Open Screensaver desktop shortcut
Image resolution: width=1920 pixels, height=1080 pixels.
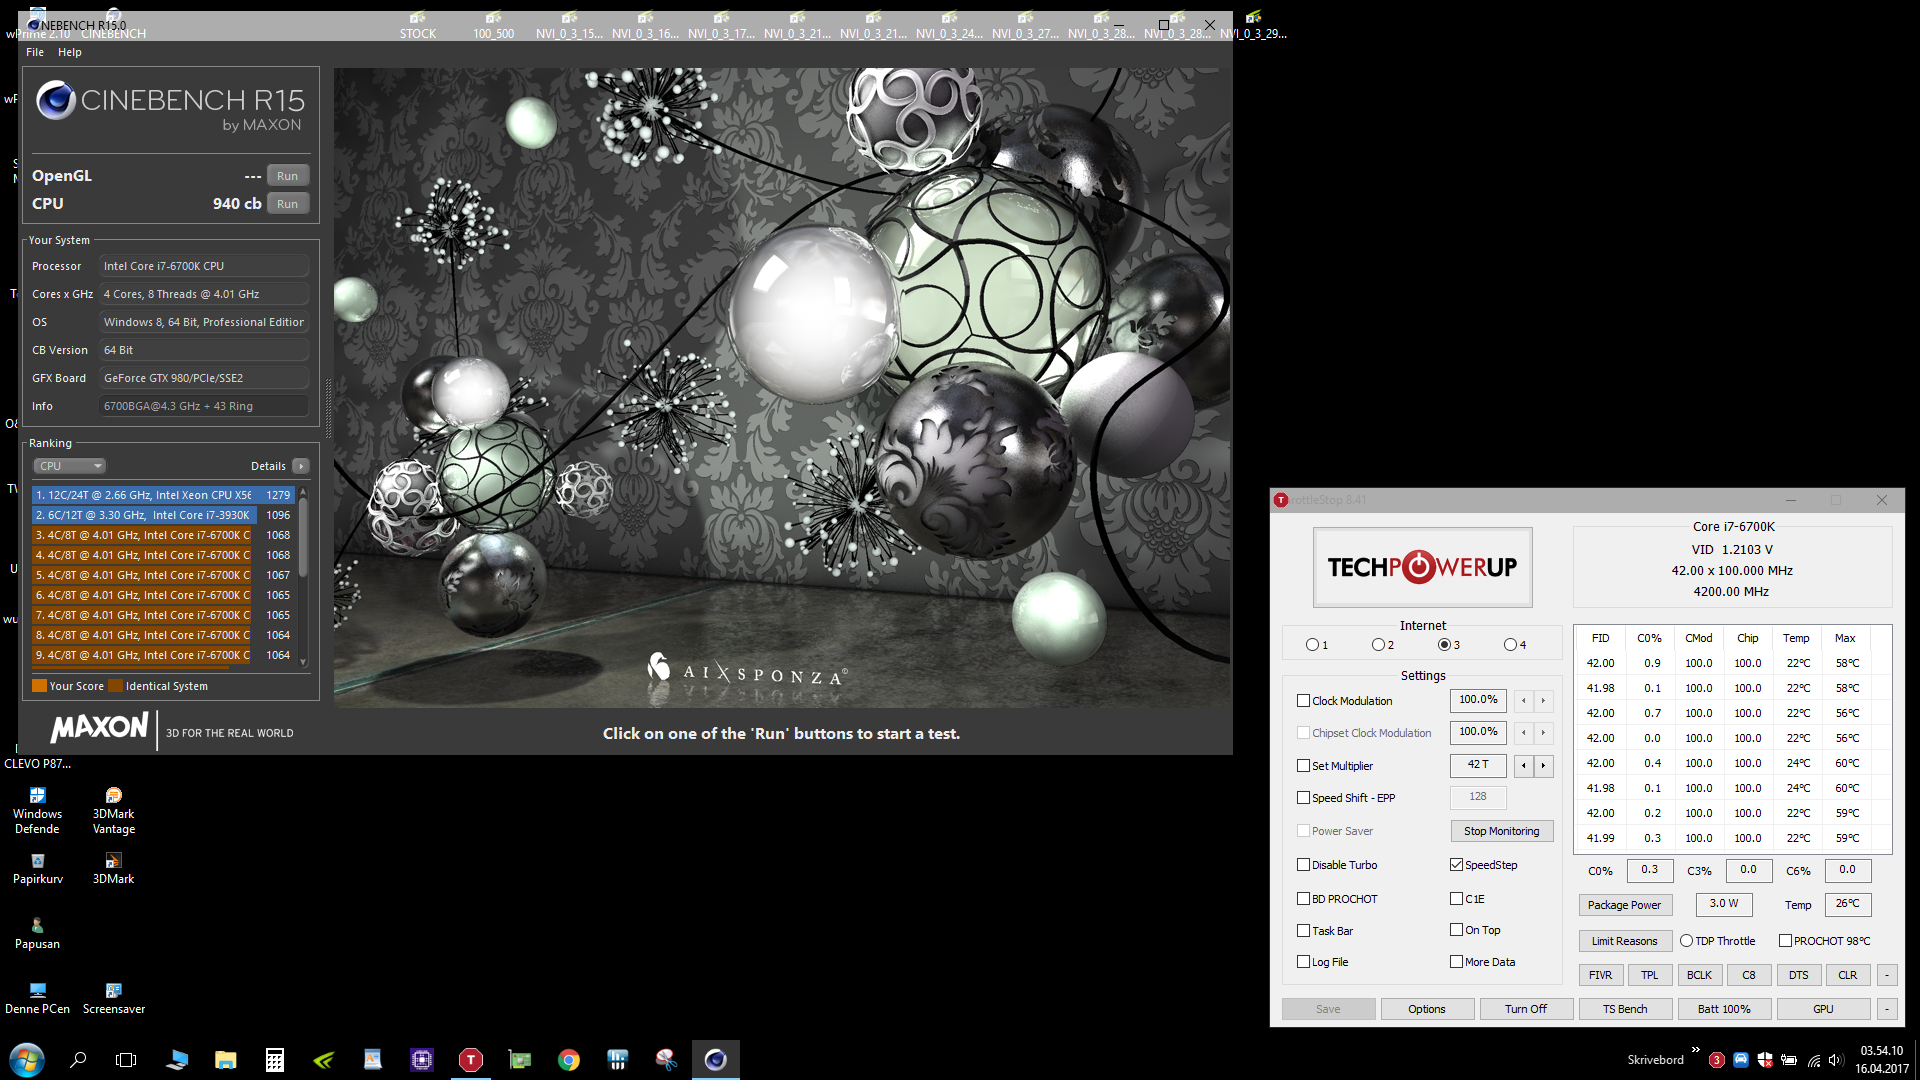(x=114, y=998)
